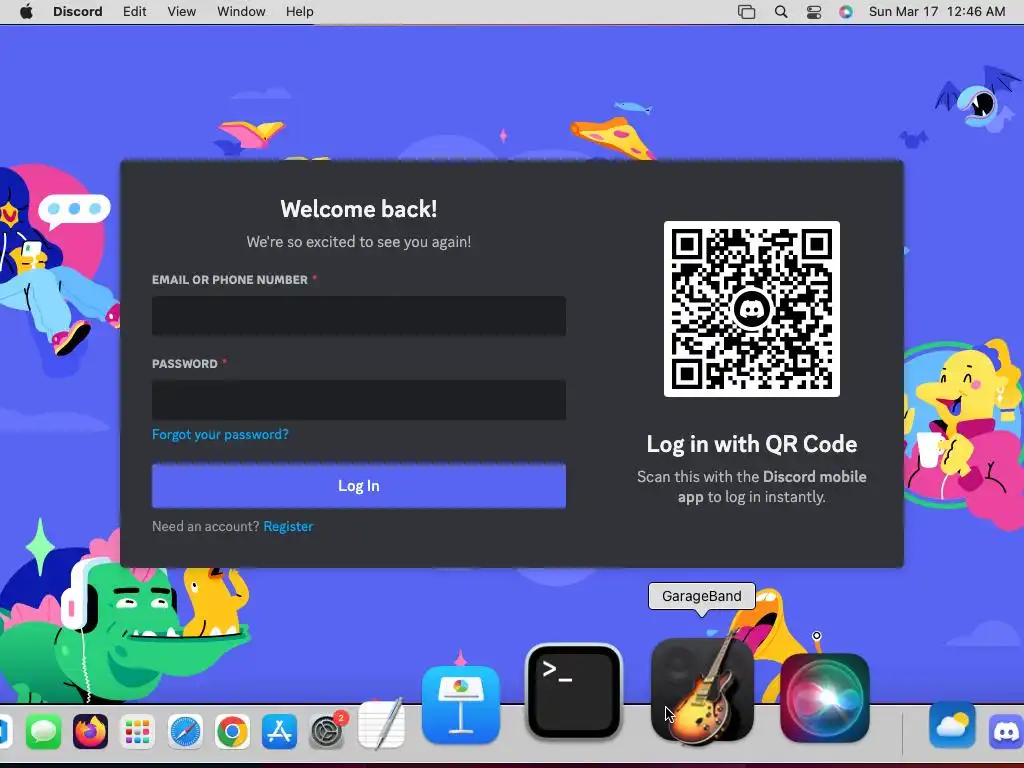The height and width of the screenshot is (768, 1024).
Task: Open Messages from the dock
Action: click(x=43, y=731)
